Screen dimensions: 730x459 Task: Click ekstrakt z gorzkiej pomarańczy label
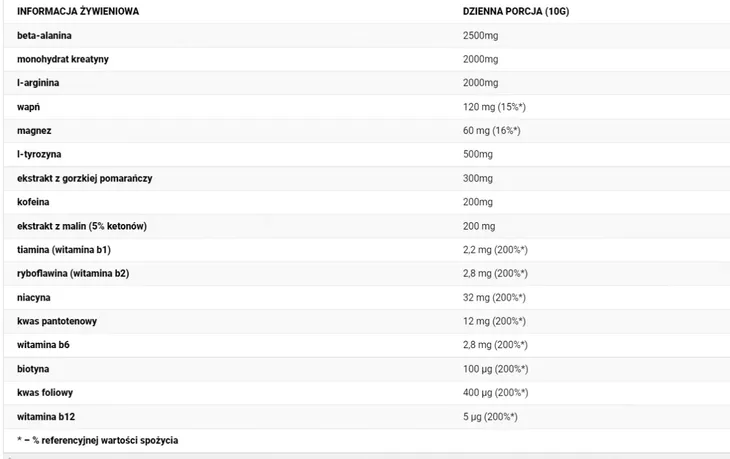85,178
